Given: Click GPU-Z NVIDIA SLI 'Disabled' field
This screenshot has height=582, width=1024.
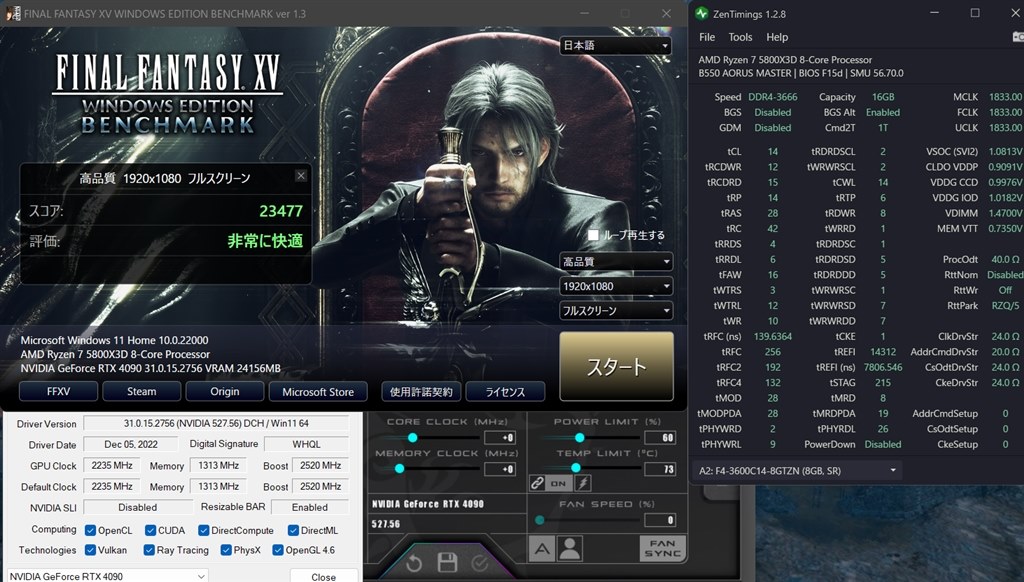Looking at the screenshot, I should pyautogui.click(x=138, y=507).
